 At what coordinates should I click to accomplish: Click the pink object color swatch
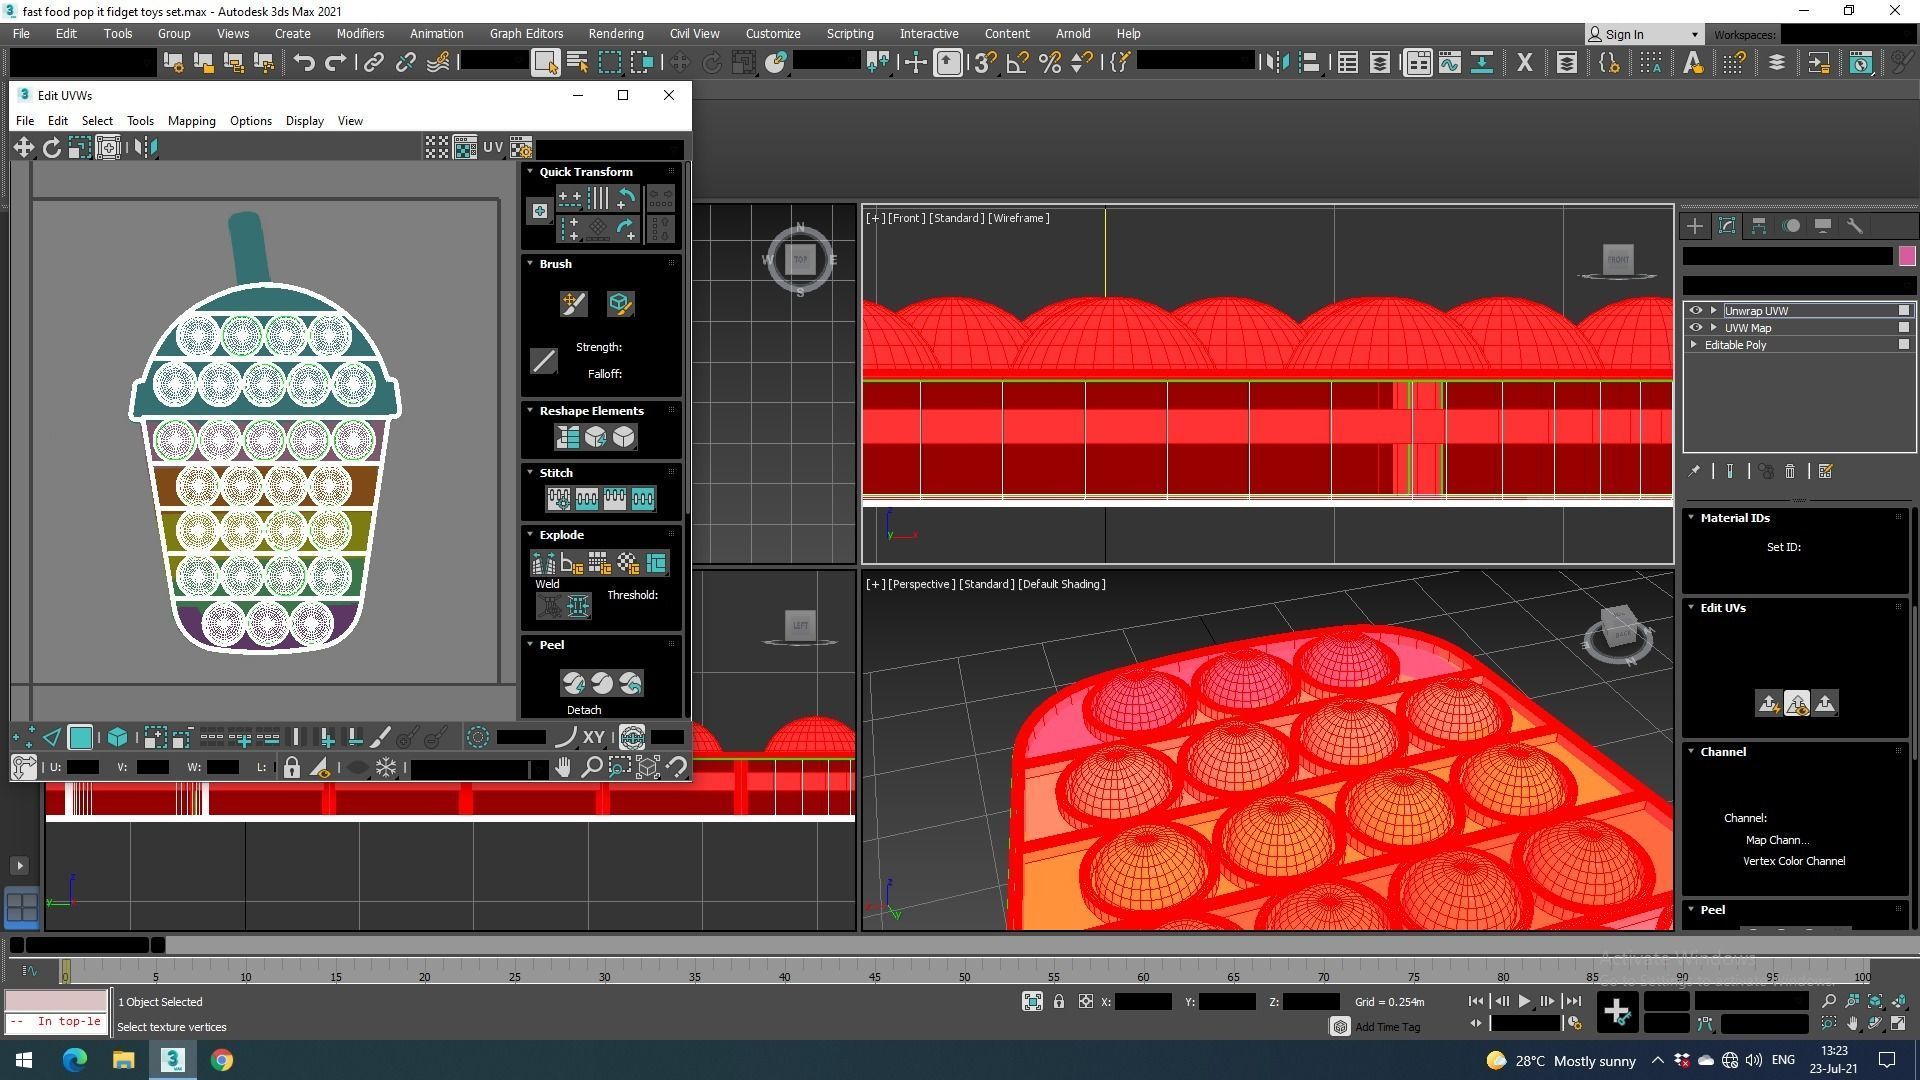point(1907,256)
